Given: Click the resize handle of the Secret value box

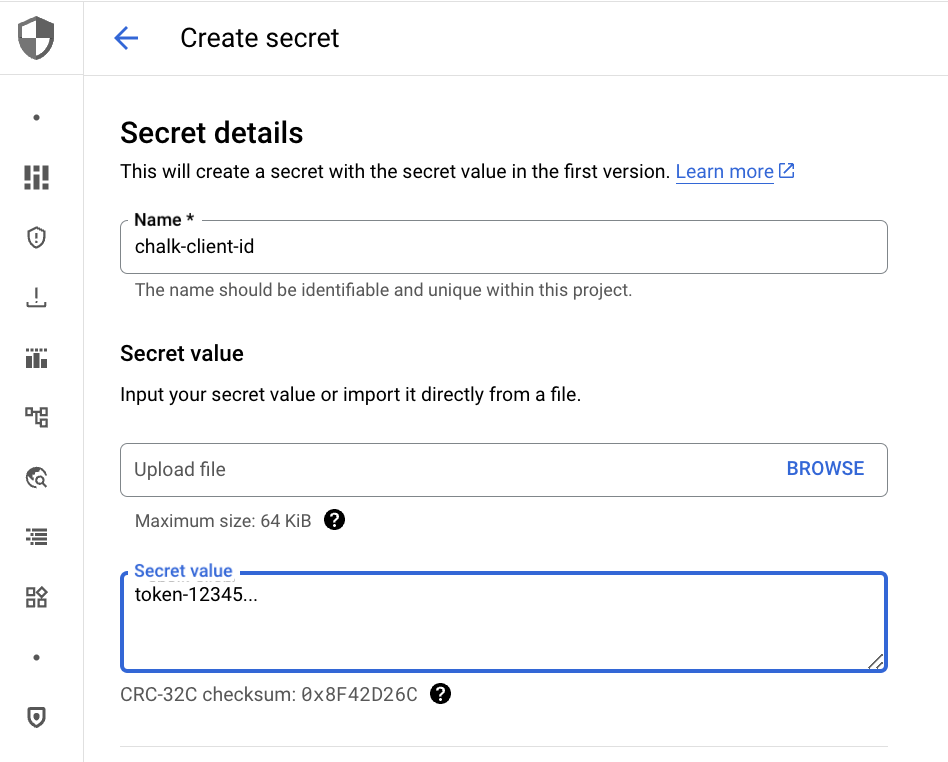Looking at the screenshot, I should coord(877,661).
